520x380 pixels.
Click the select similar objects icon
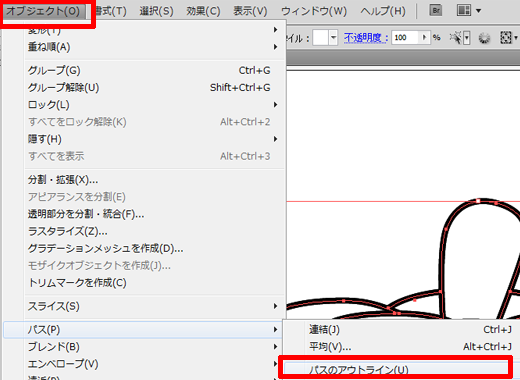456,38
